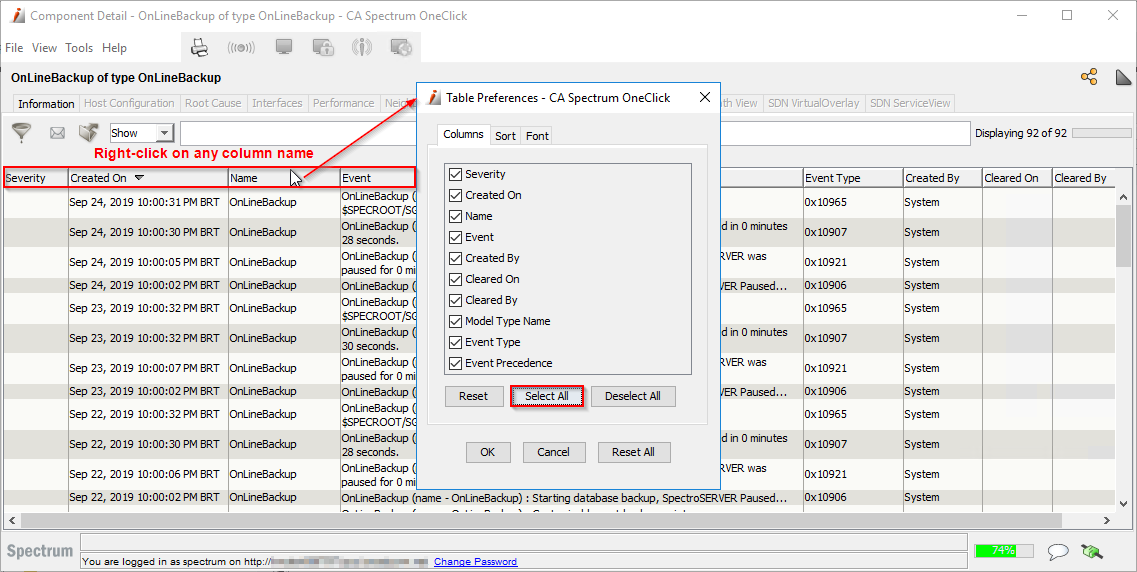Uncheck the Severity column checkbox
Viewport: 1137px width, 572px height.
456,174
